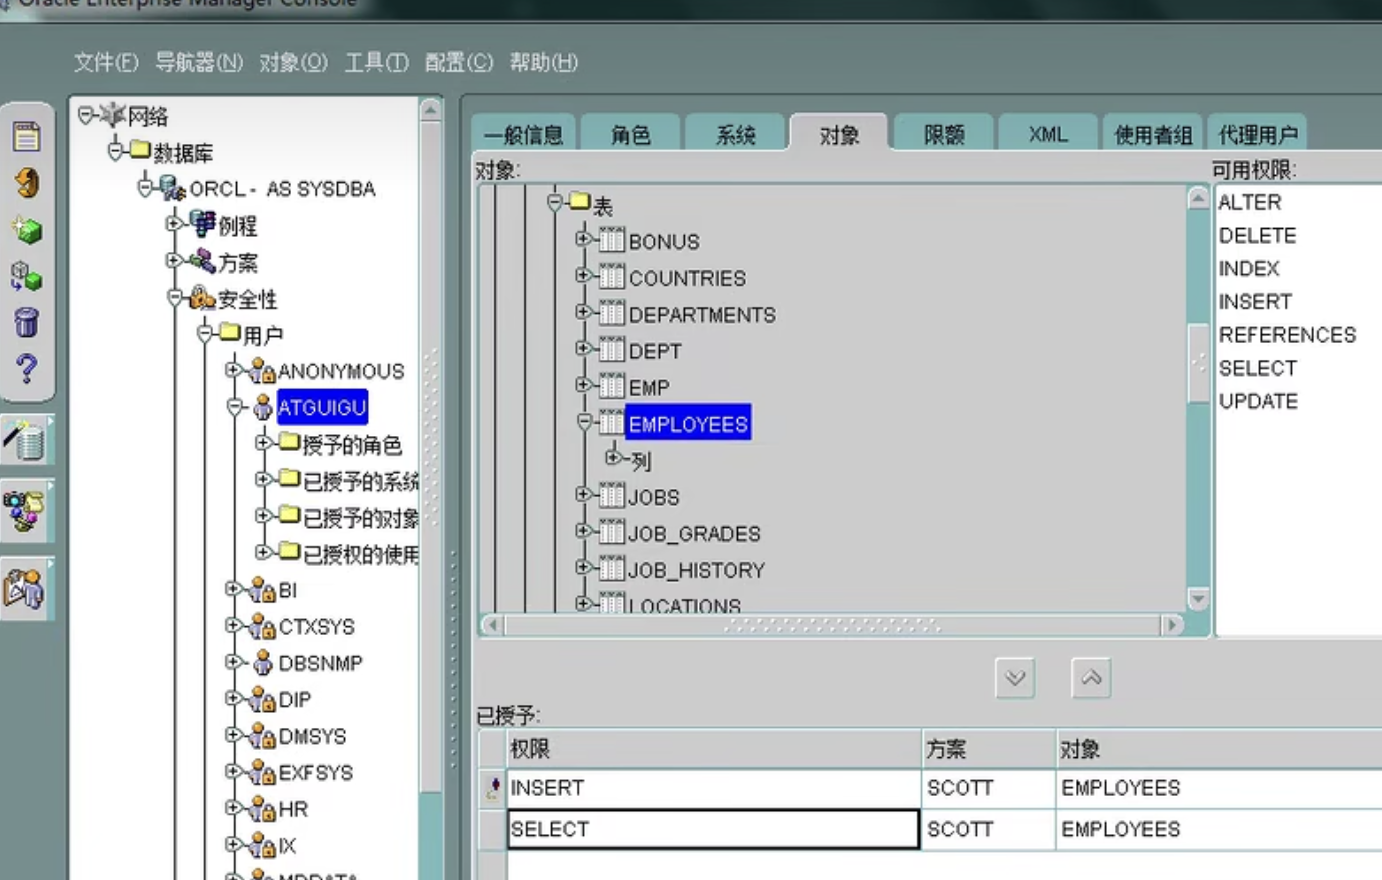Image resolution: width=1382 pixels, height=880 pixels.
Task: Expand the JOB_HISTORY table node
Action: (584, 568)
